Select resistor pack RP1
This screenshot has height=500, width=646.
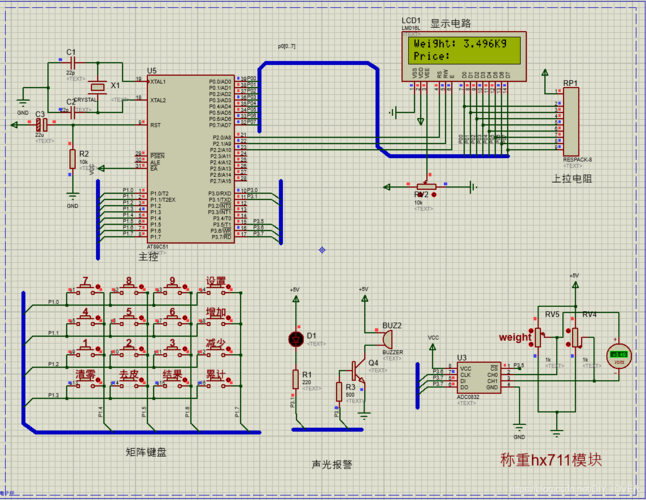pos(571,121)
